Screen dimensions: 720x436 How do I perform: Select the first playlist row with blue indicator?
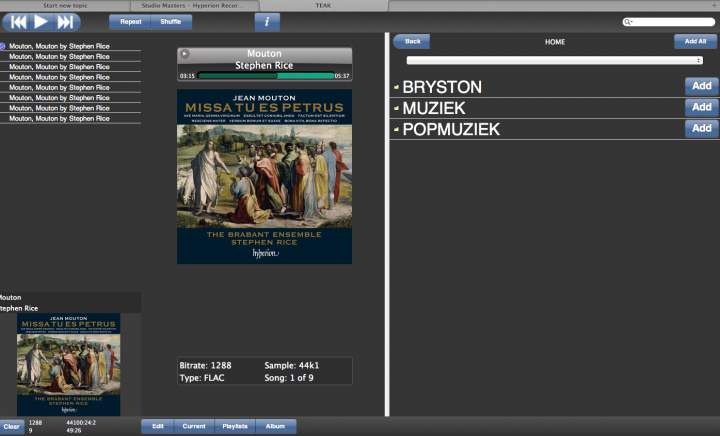click(x=70, y=46)
